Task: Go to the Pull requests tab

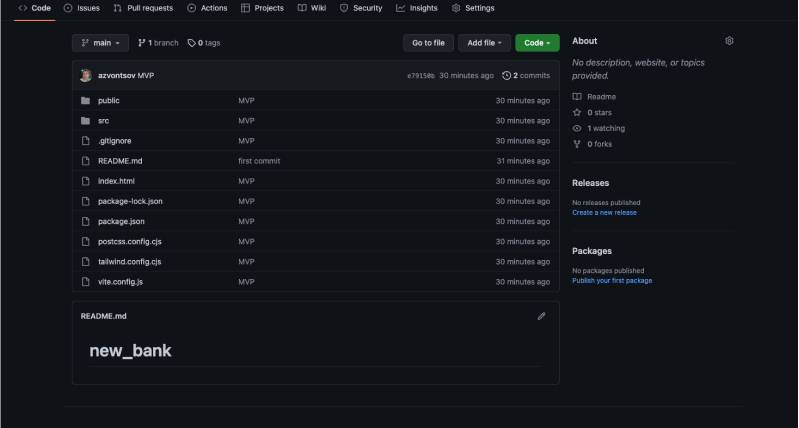Action: (143, 8)
